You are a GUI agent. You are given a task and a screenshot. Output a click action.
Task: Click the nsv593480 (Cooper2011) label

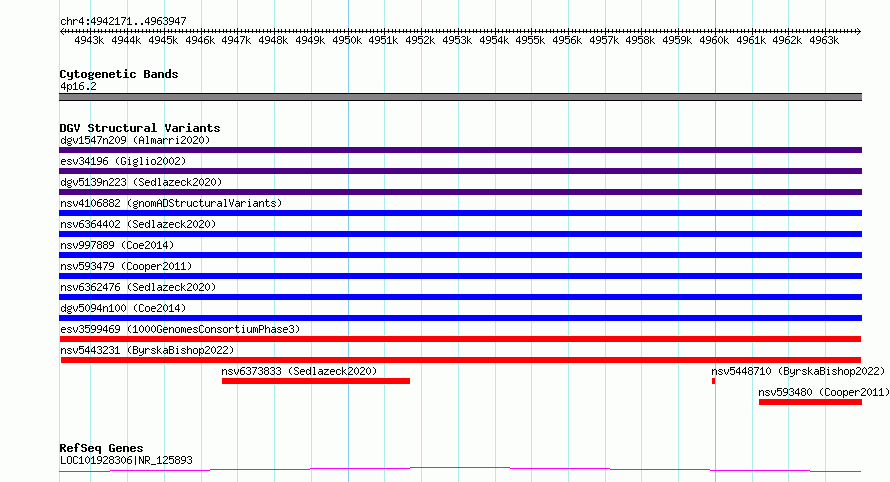(824, 392)
